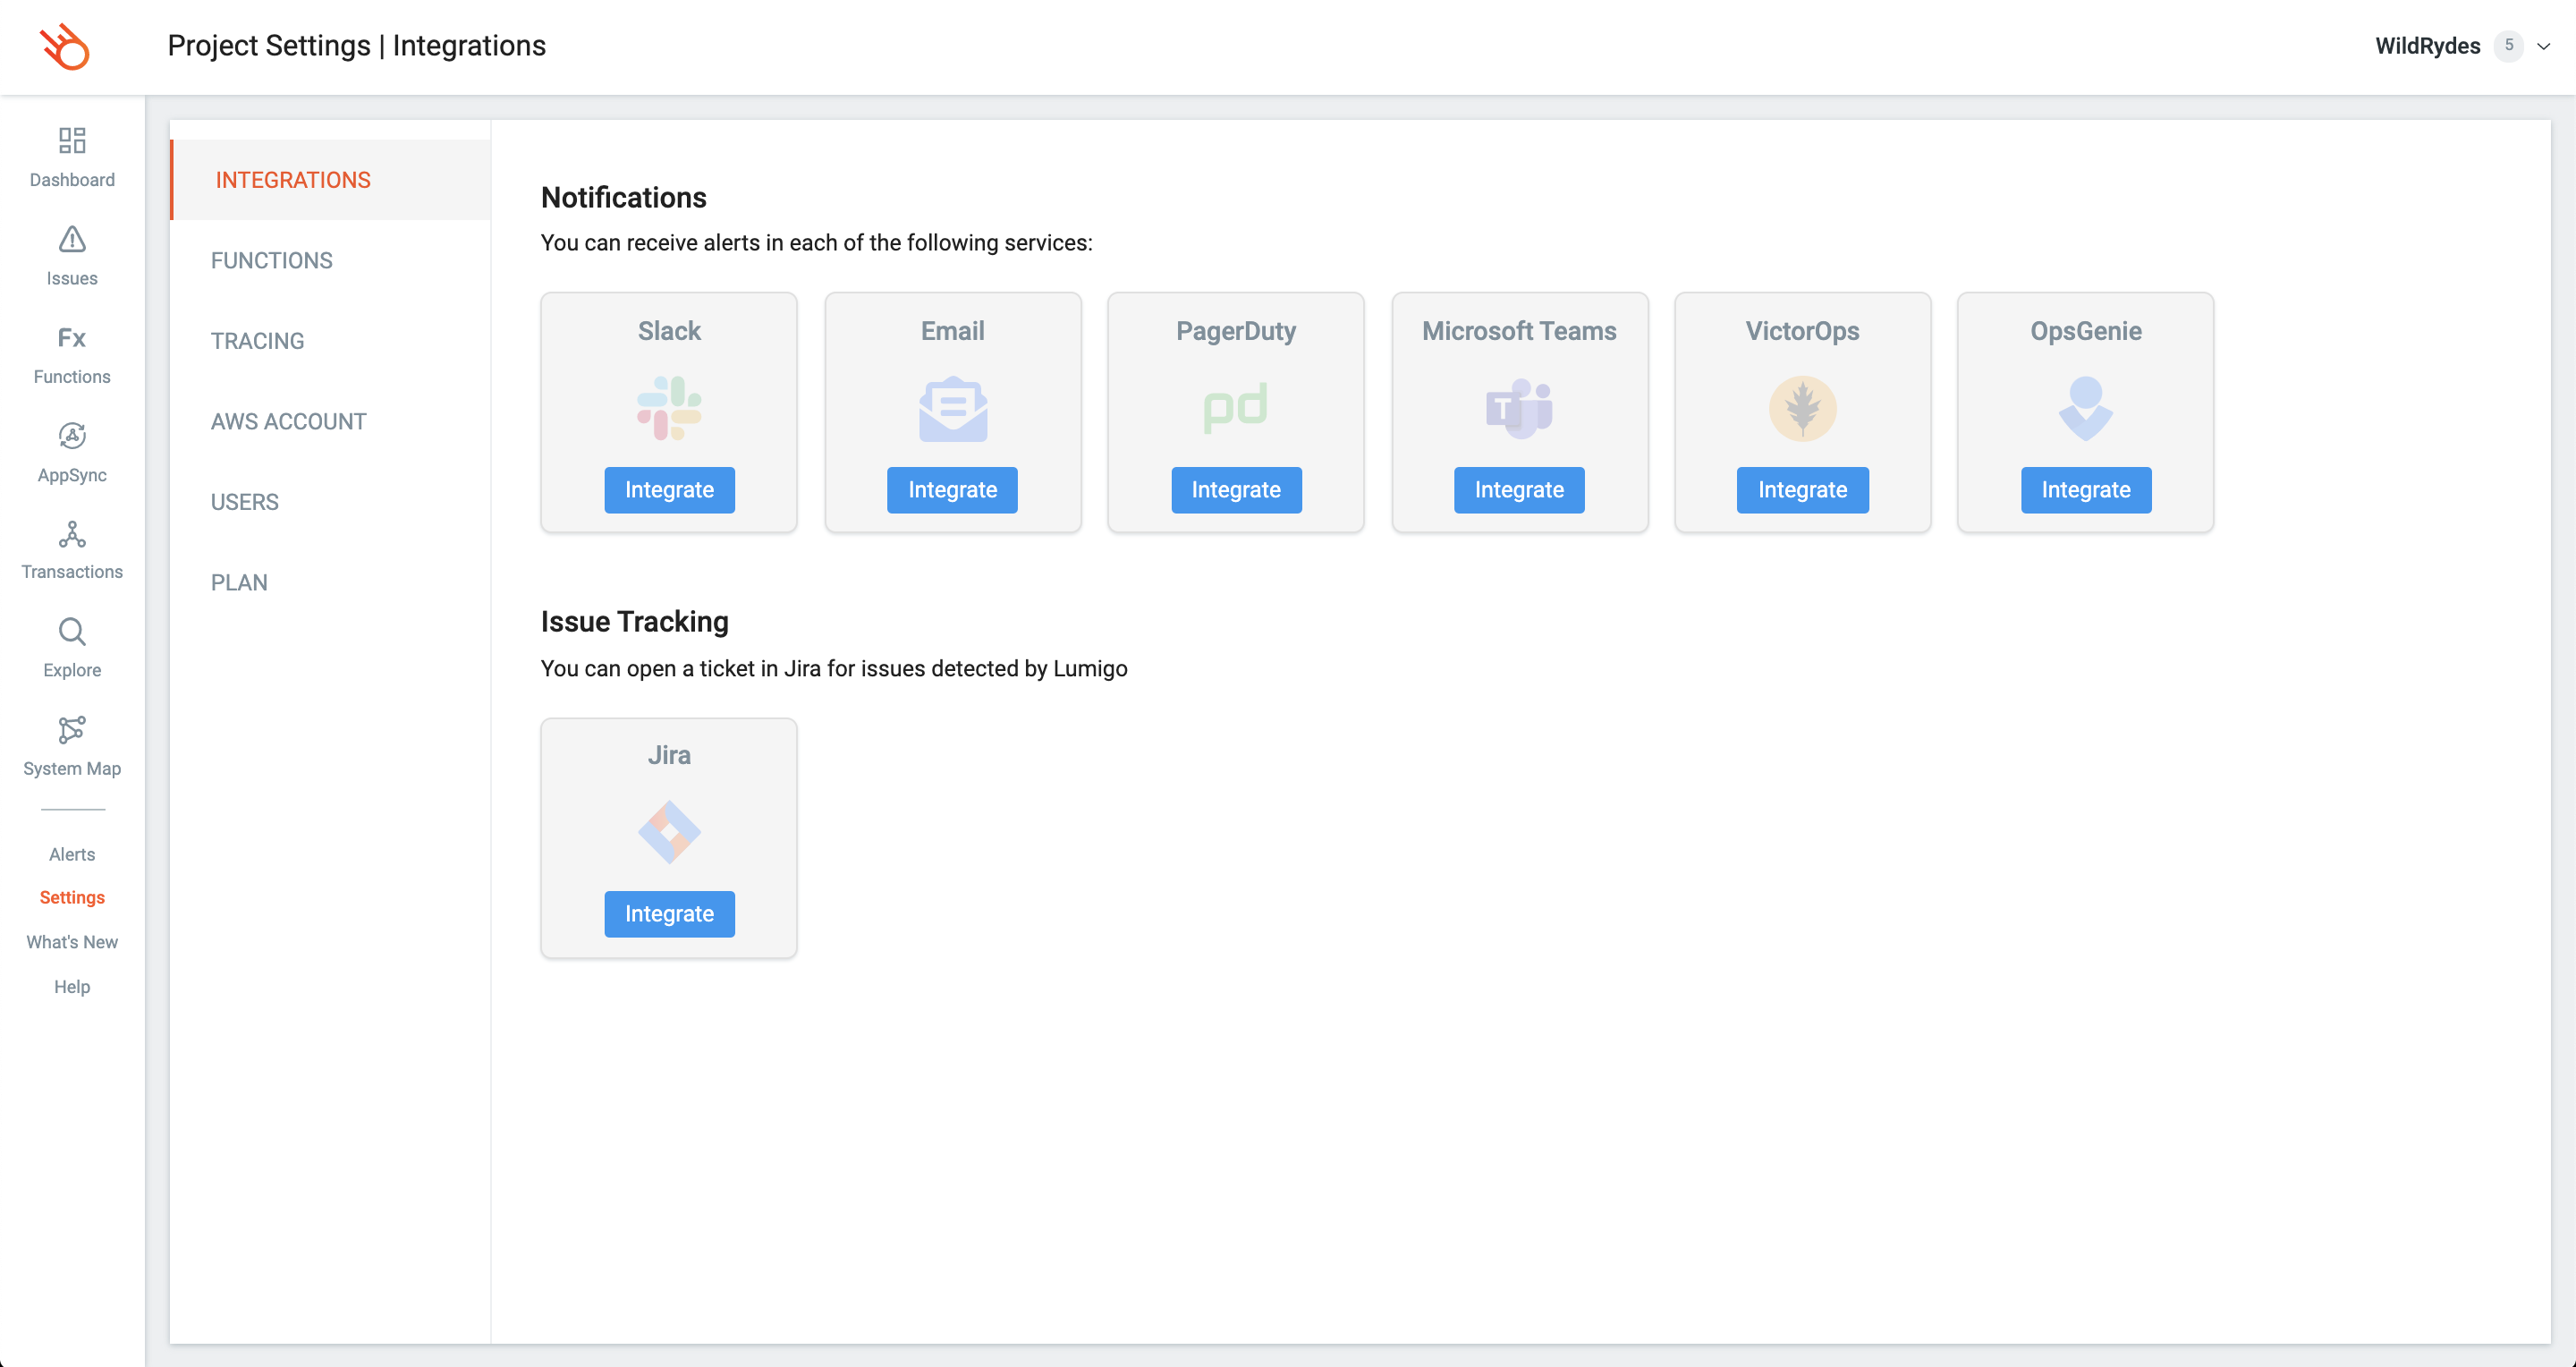
Task: Click the Lumigo logo at top left
Action: click(65, 46)
